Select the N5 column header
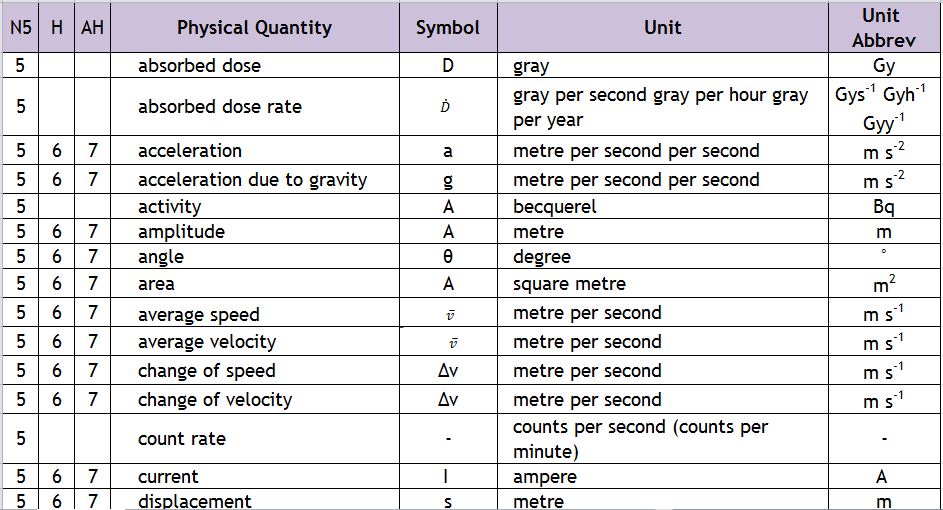The image size is (943, 510). tap(20, 27)
